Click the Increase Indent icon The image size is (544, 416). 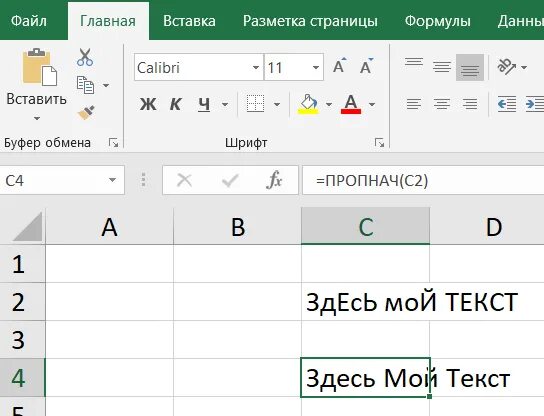pyautogui.click(x=534, y=104)
